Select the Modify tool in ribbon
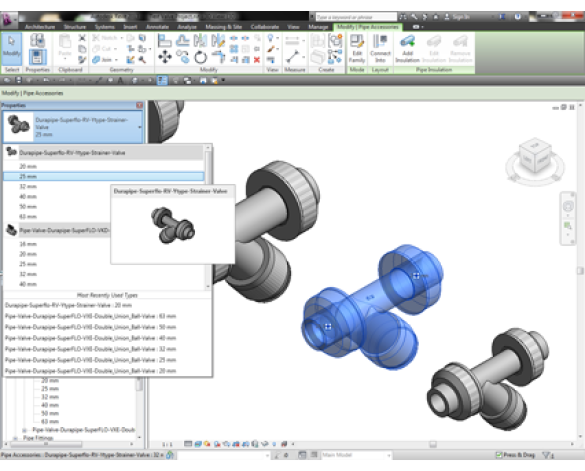The height and width of the screenshot is (471, 585). click(x=12, y=49)
